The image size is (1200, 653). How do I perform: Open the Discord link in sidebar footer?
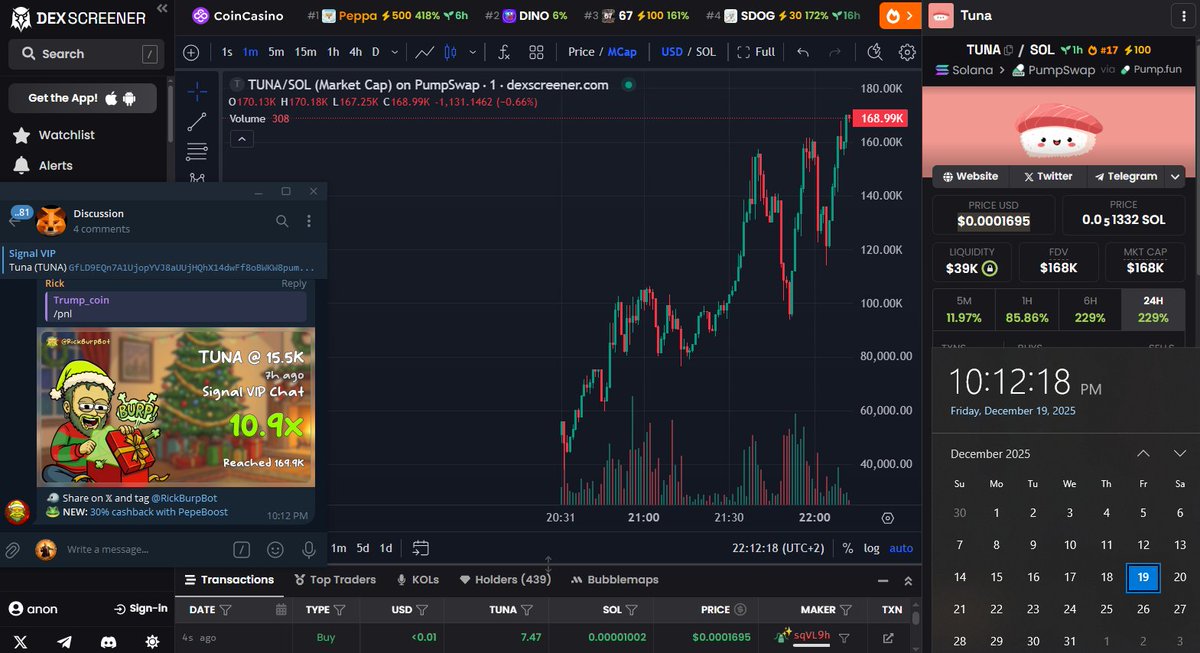click(x=108, y=641)
